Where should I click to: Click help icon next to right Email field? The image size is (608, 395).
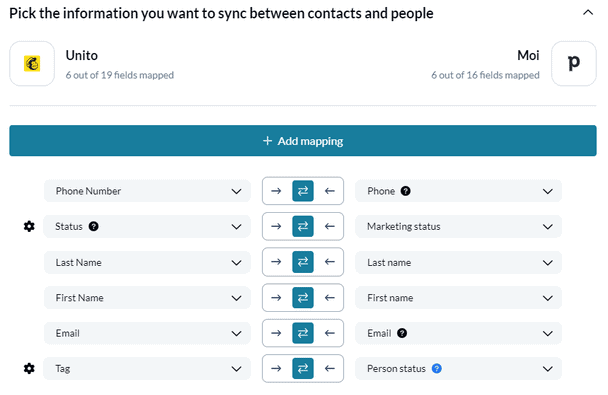click(x=402, y=333)
